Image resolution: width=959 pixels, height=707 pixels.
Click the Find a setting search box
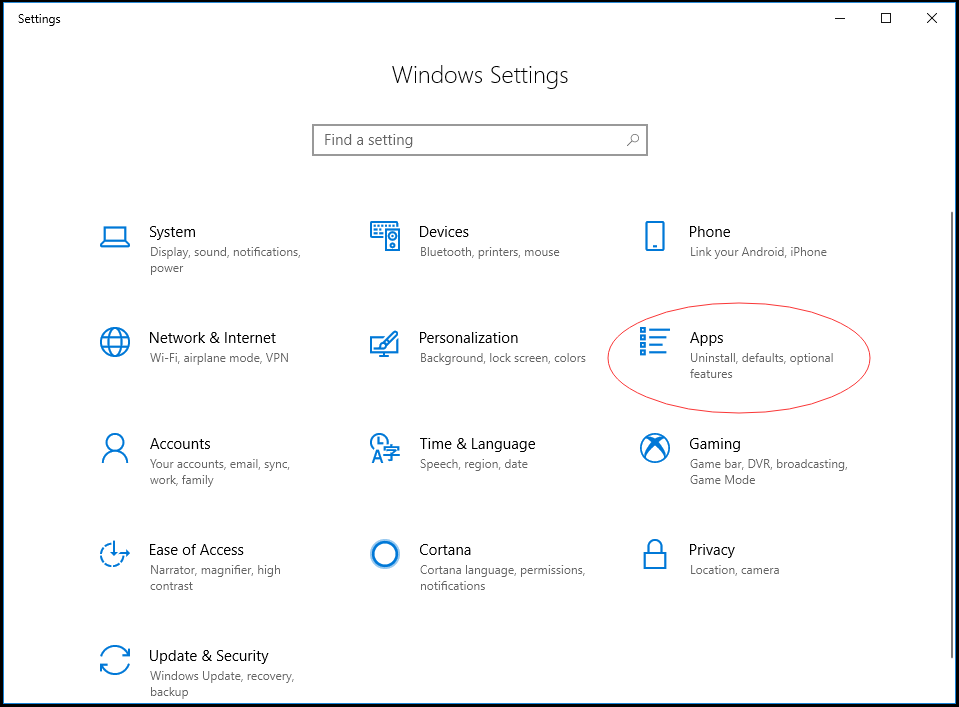(x=480, y=140)
